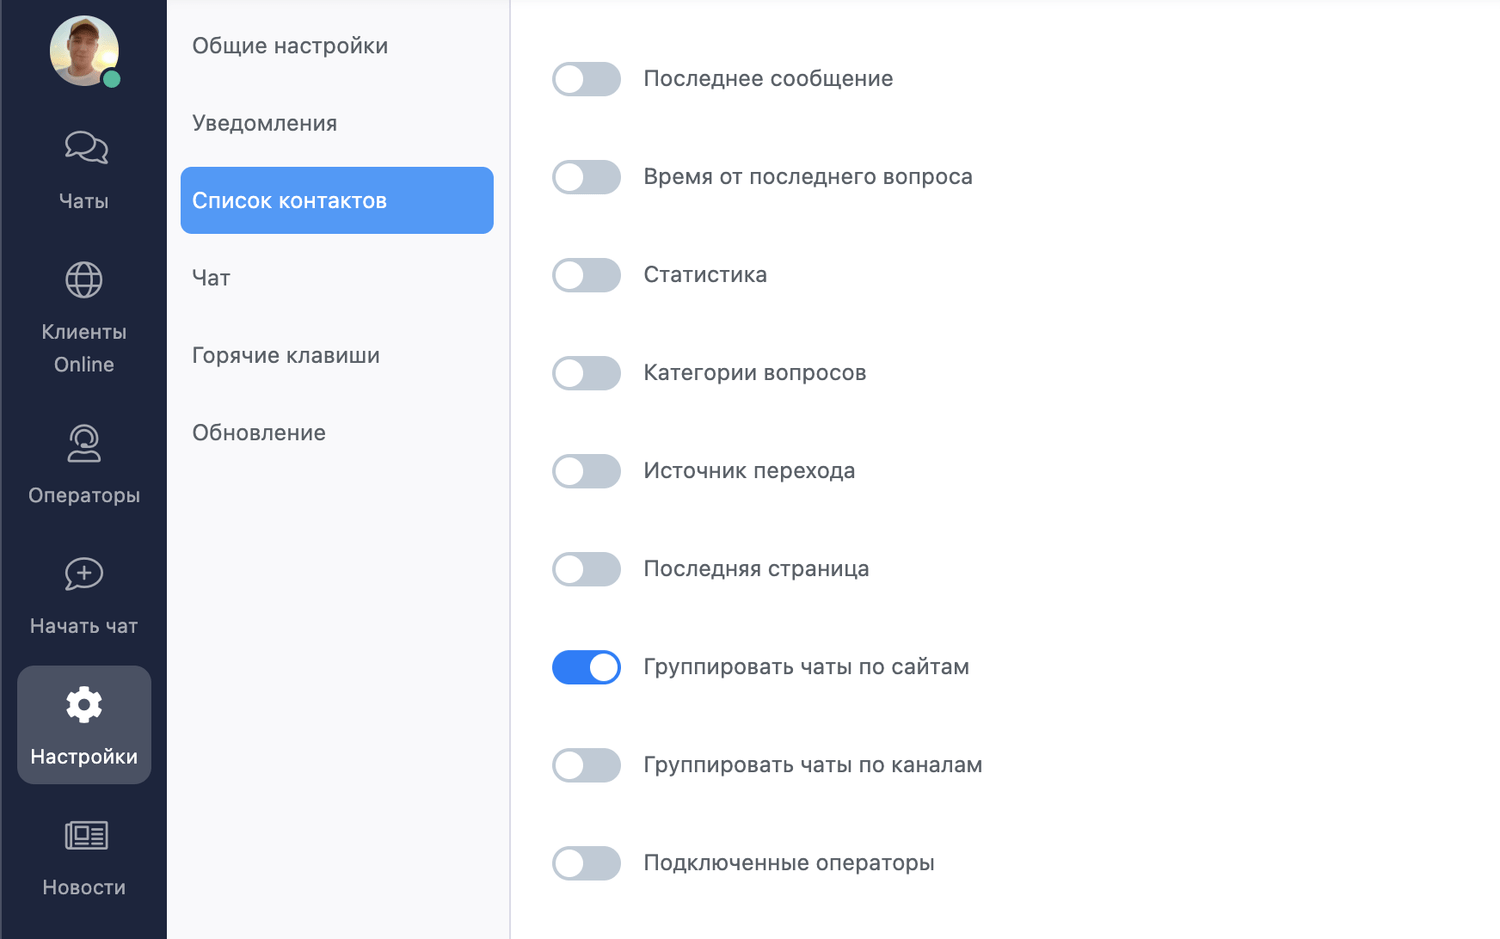The width and height of the screenshot is (1500, 939).
Task: Enable the Статистика toggle
Action: click(x=587, y=275)
